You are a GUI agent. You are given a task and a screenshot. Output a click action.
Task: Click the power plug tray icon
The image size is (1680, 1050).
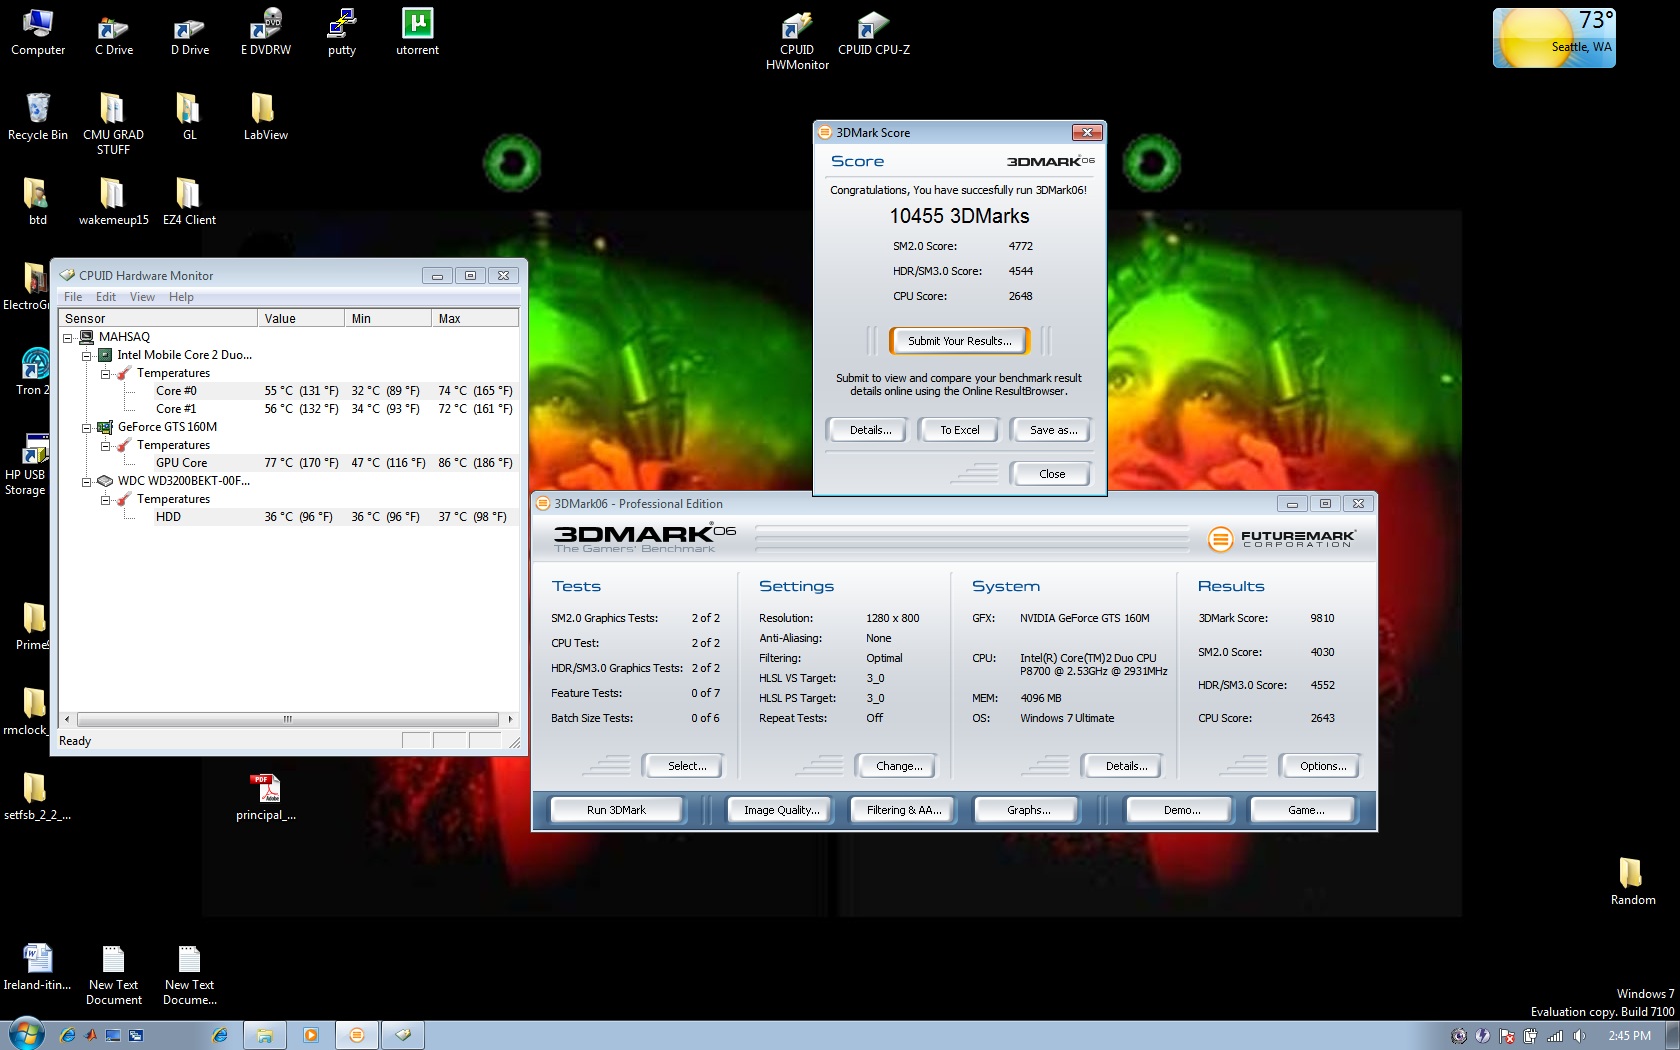(1530, 1036)
